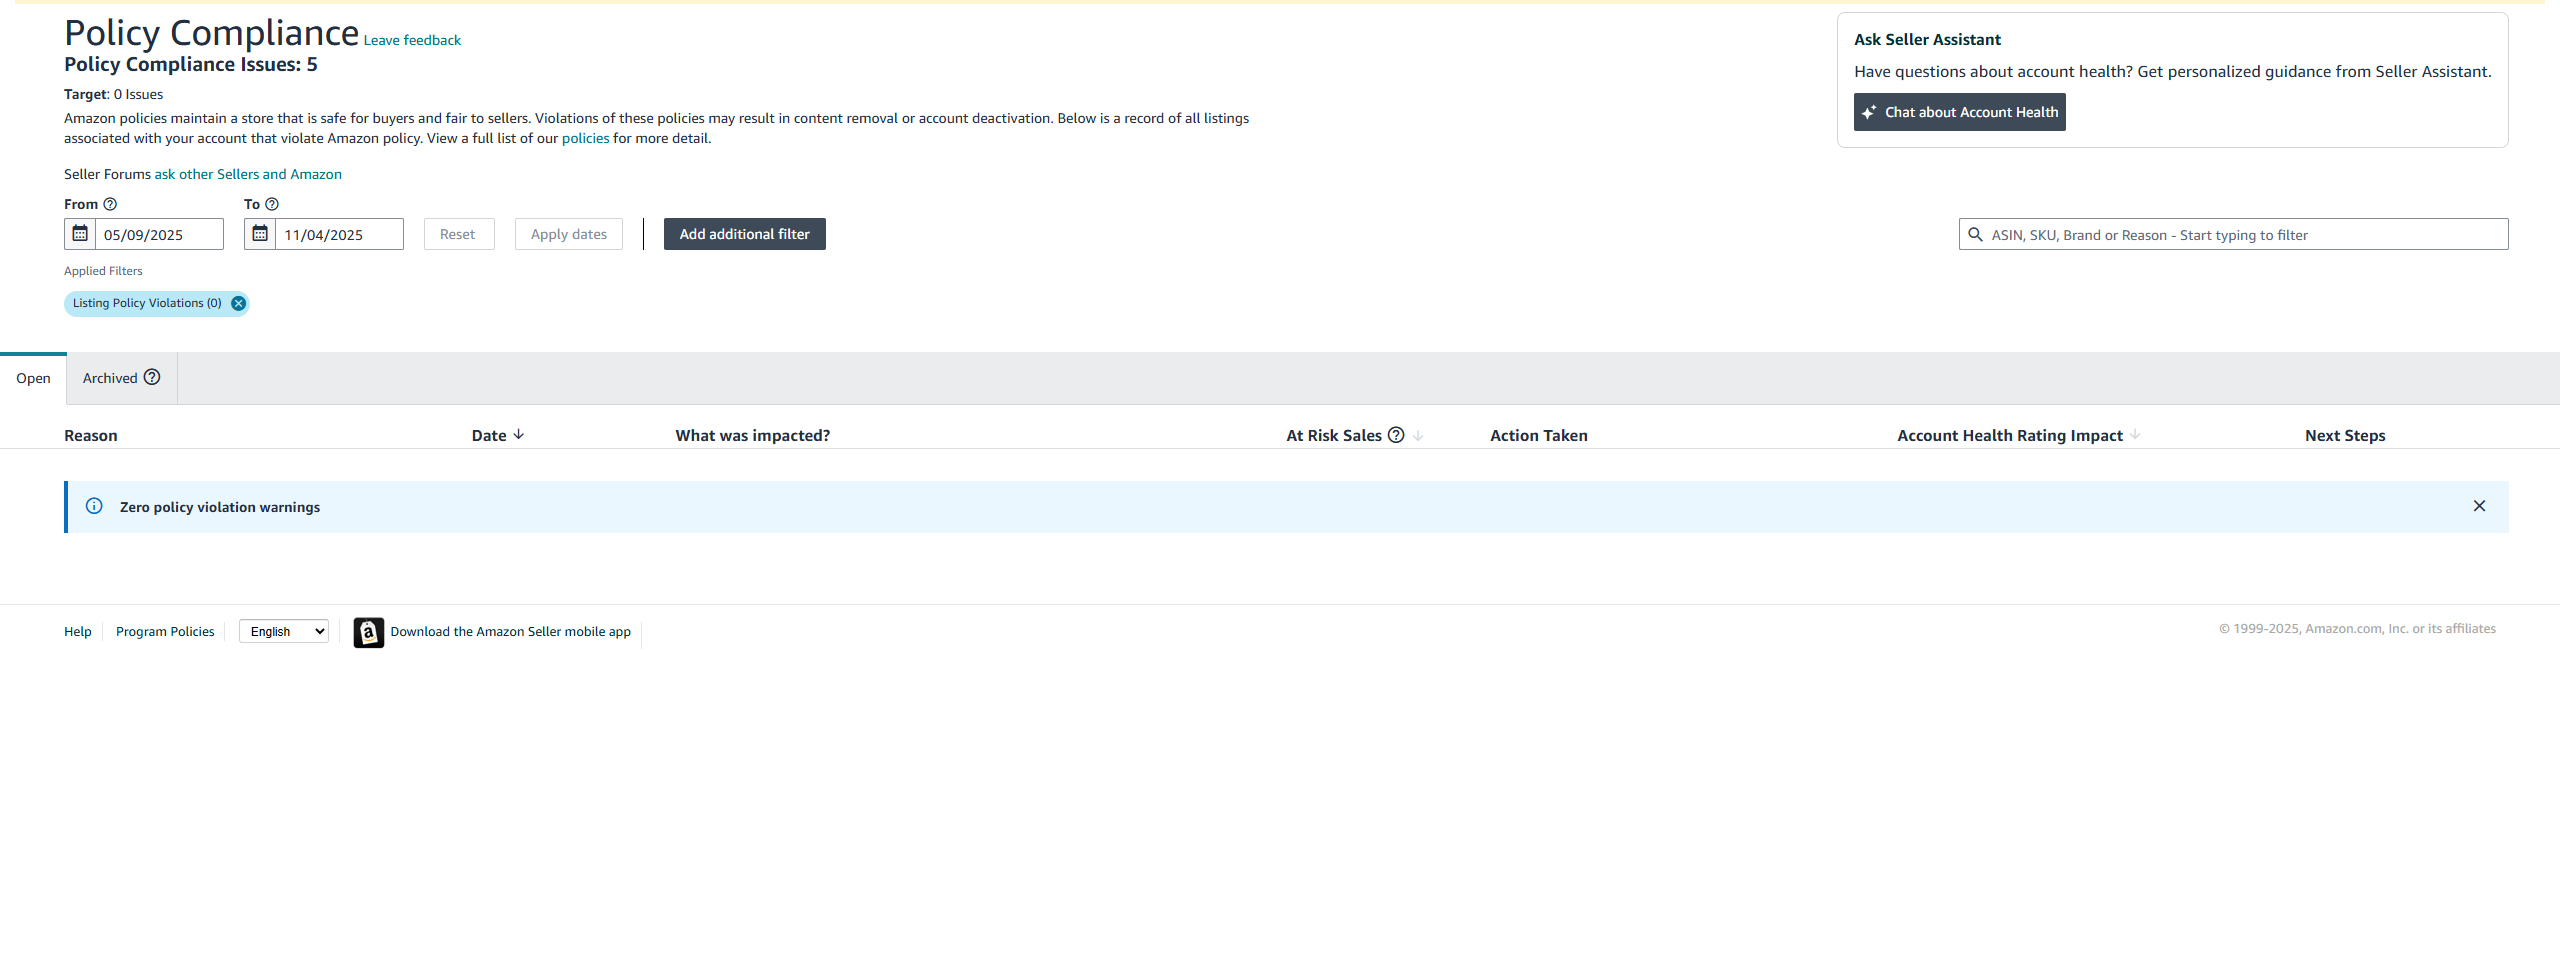2560x964 pixels.
Task: Switch to the Open tab
Action: [33, 378]
